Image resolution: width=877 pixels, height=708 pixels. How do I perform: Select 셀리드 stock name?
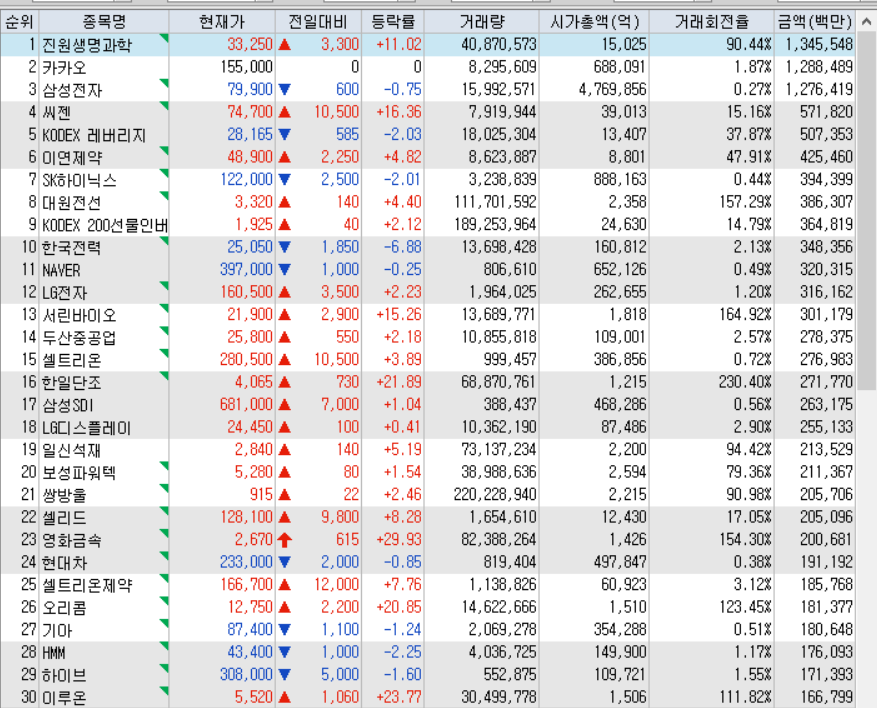point(65,518)
